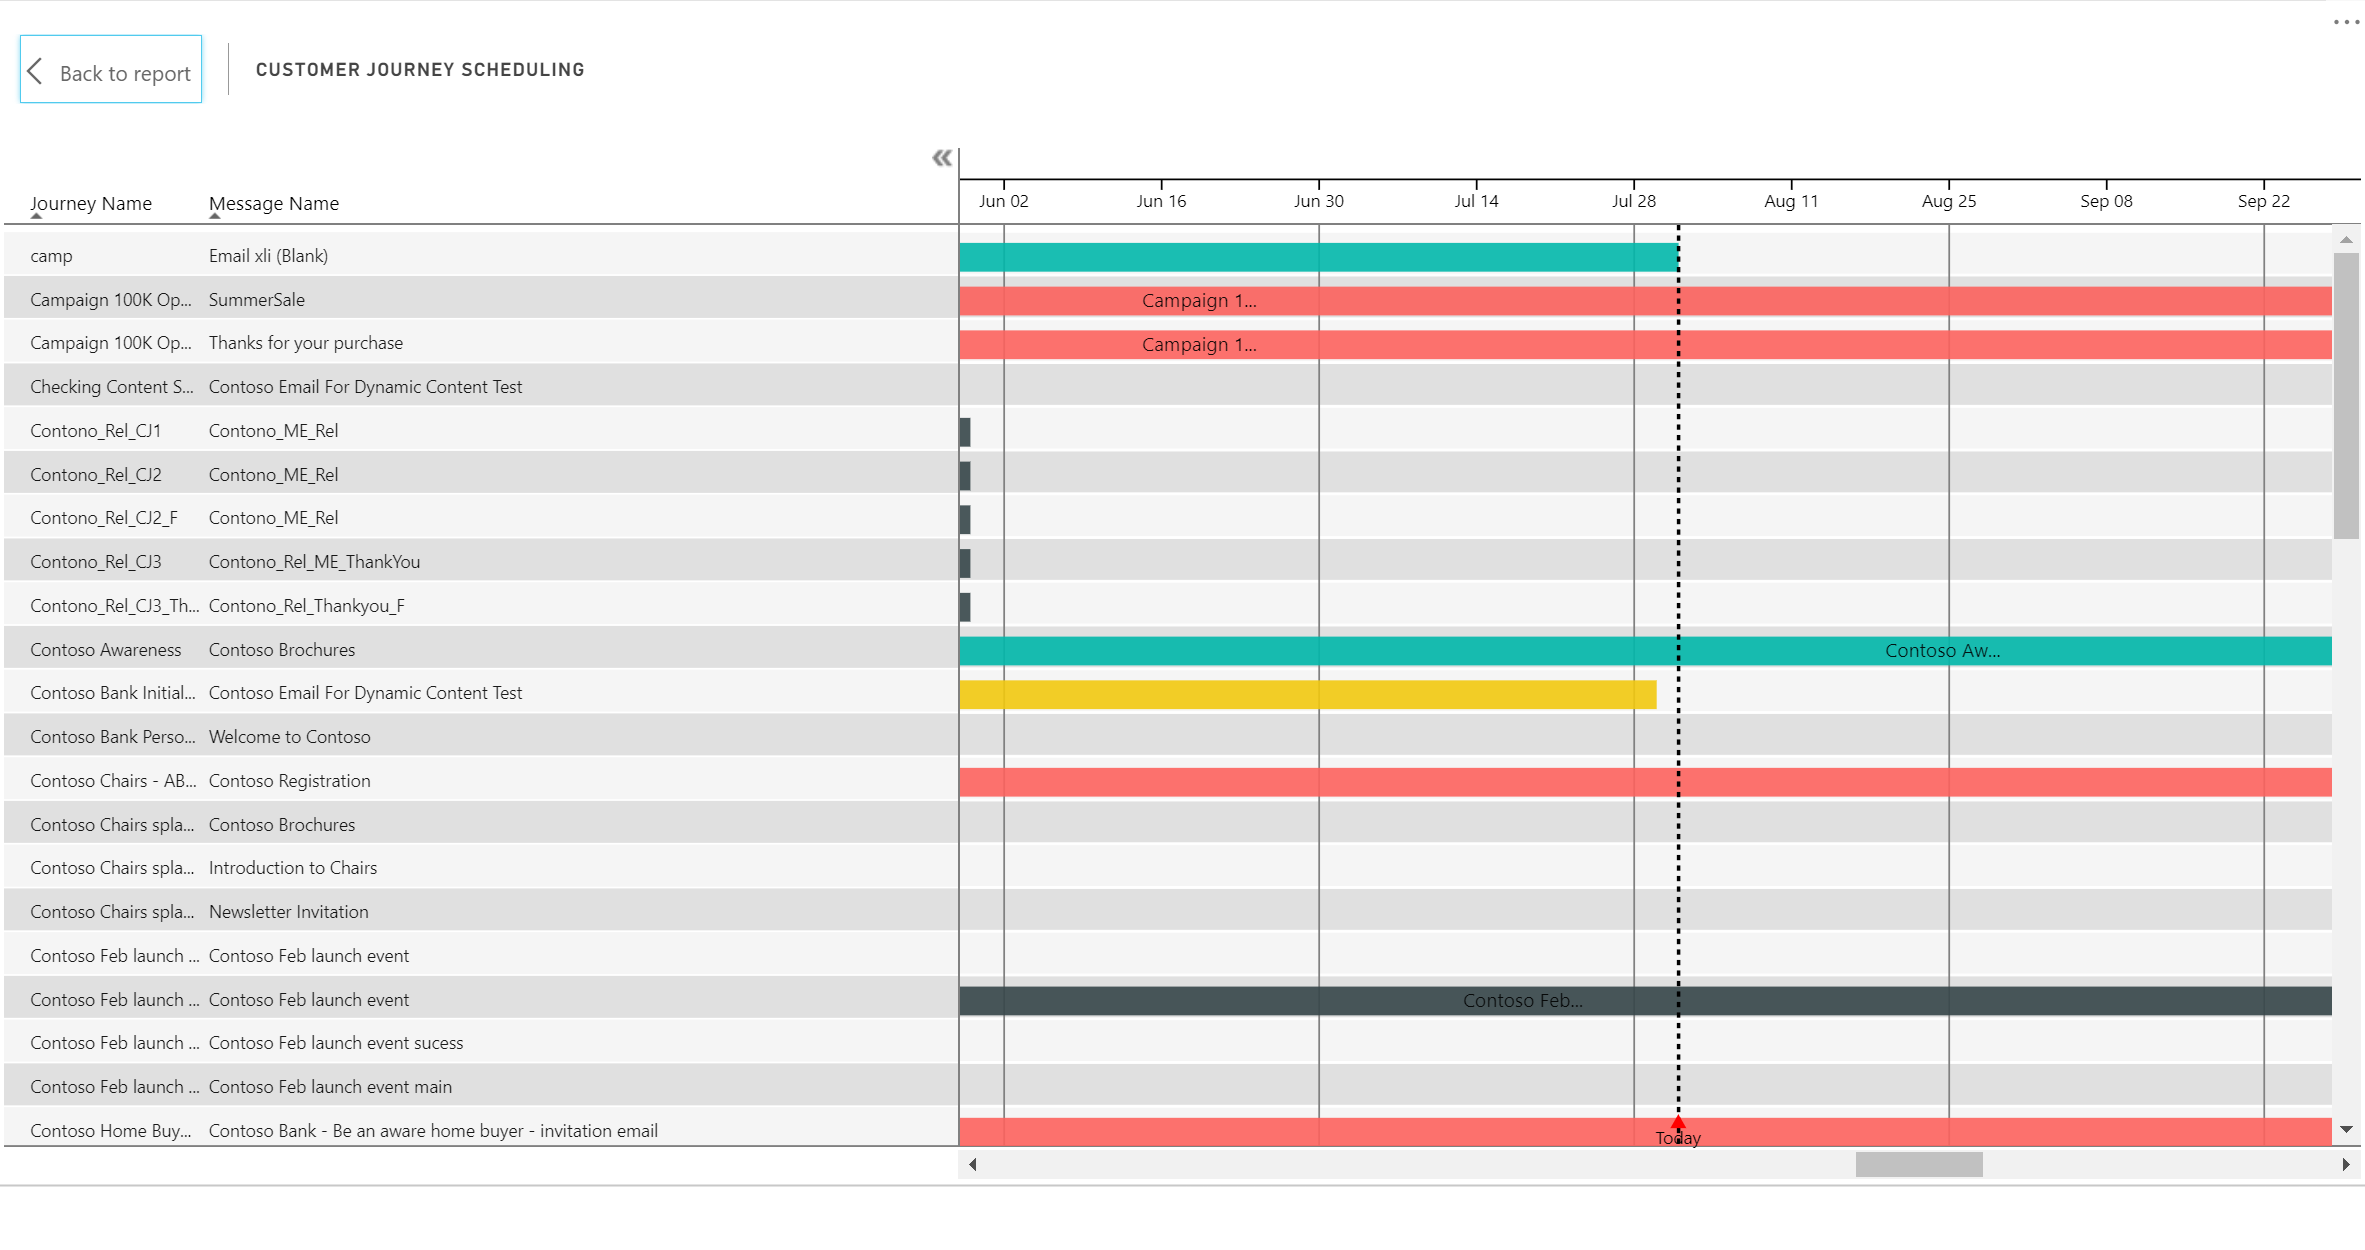Screen dimensions: 2365x1250
Task: Sort by Journey Name column header
Action: 91,203
